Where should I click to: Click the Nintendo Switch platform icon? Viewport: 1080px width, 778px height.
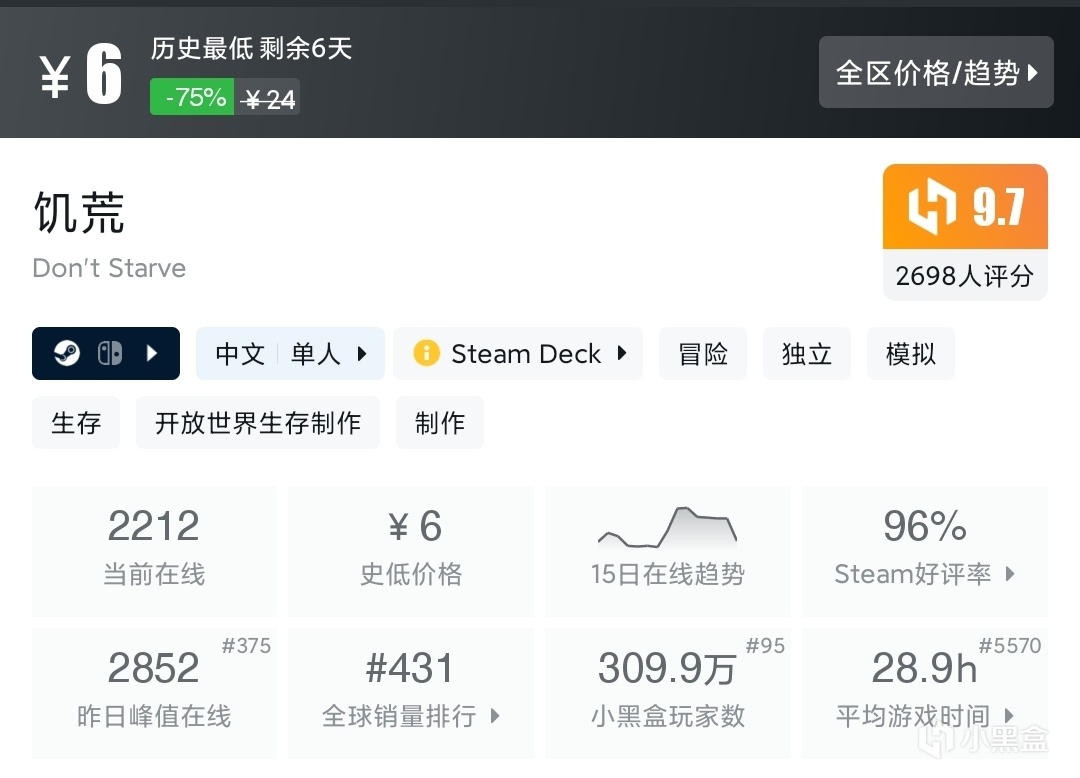pyautogui.click(x=110, y=354)
